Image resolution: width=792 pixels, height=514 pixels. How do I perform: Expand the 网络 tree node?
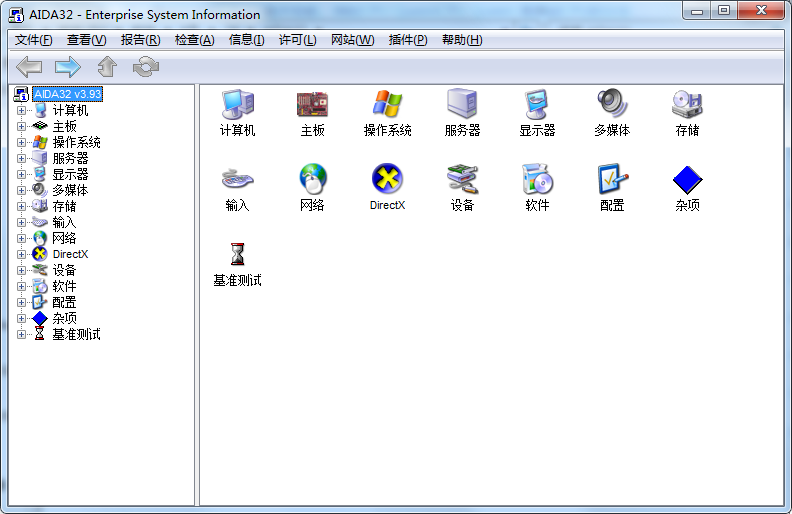pos(21,238)
